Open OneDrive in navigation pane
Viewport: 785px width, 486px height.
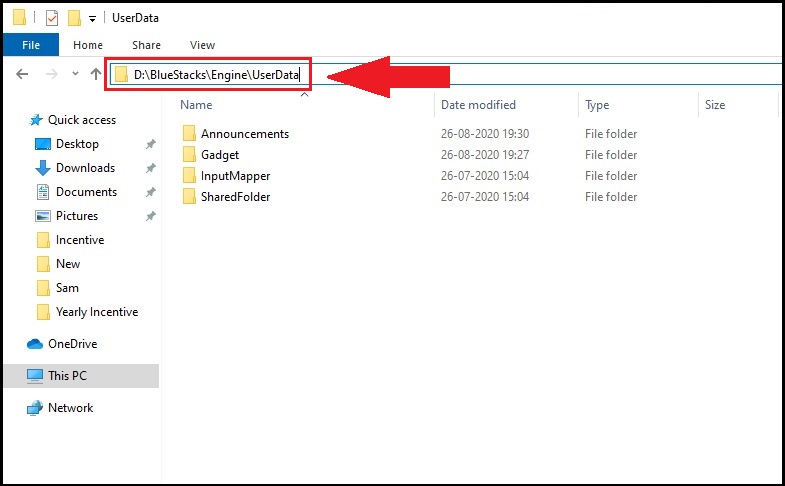coord(73,344)
